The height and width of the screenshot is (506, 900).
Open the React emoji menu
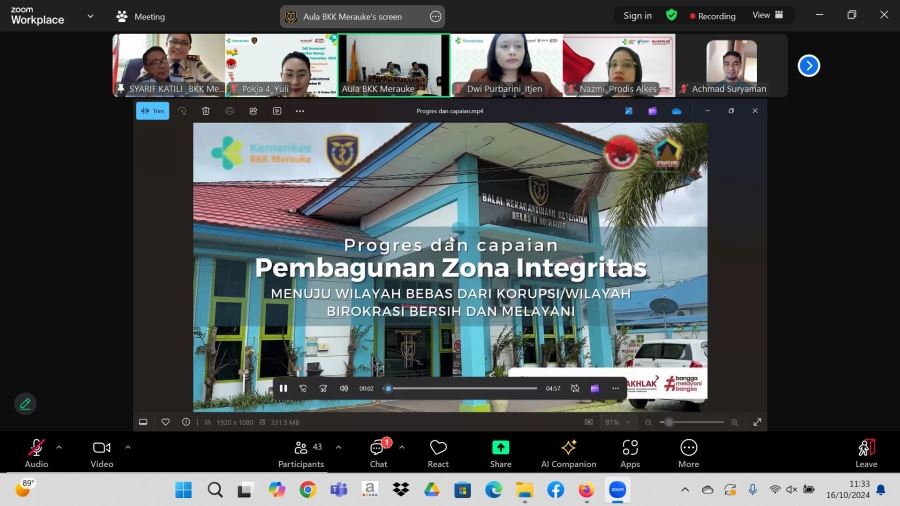coord(438,452)
